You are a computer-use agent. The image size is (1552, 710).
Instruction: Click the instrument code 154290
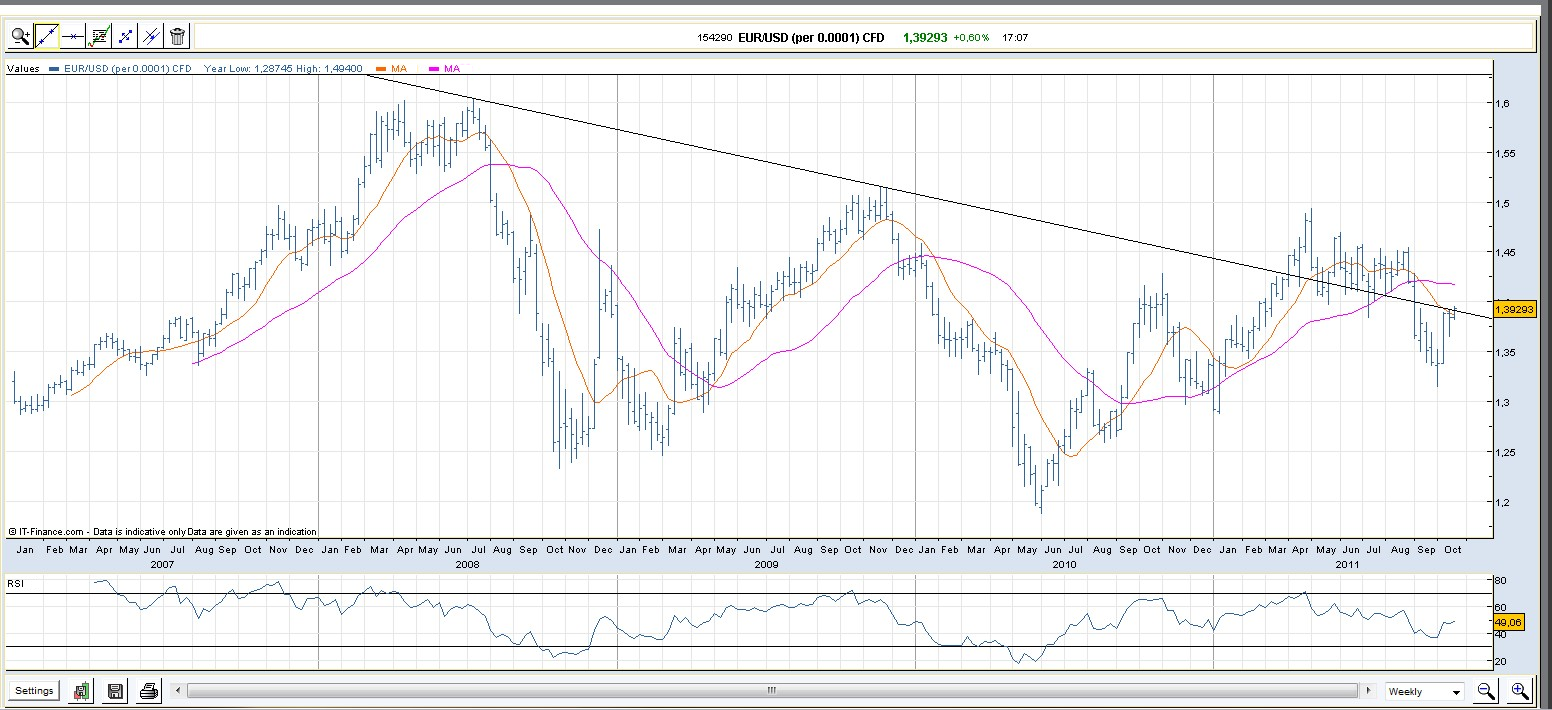[x=715, y=38]
